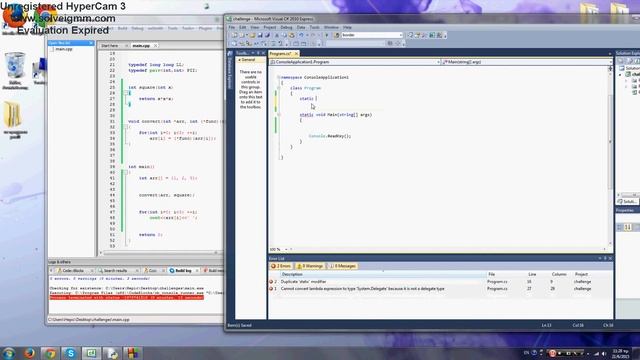The height and width of the screenshot is (360, 640).
Task: Click the Save All toolbar icon
Action: [x=267, y=36]
